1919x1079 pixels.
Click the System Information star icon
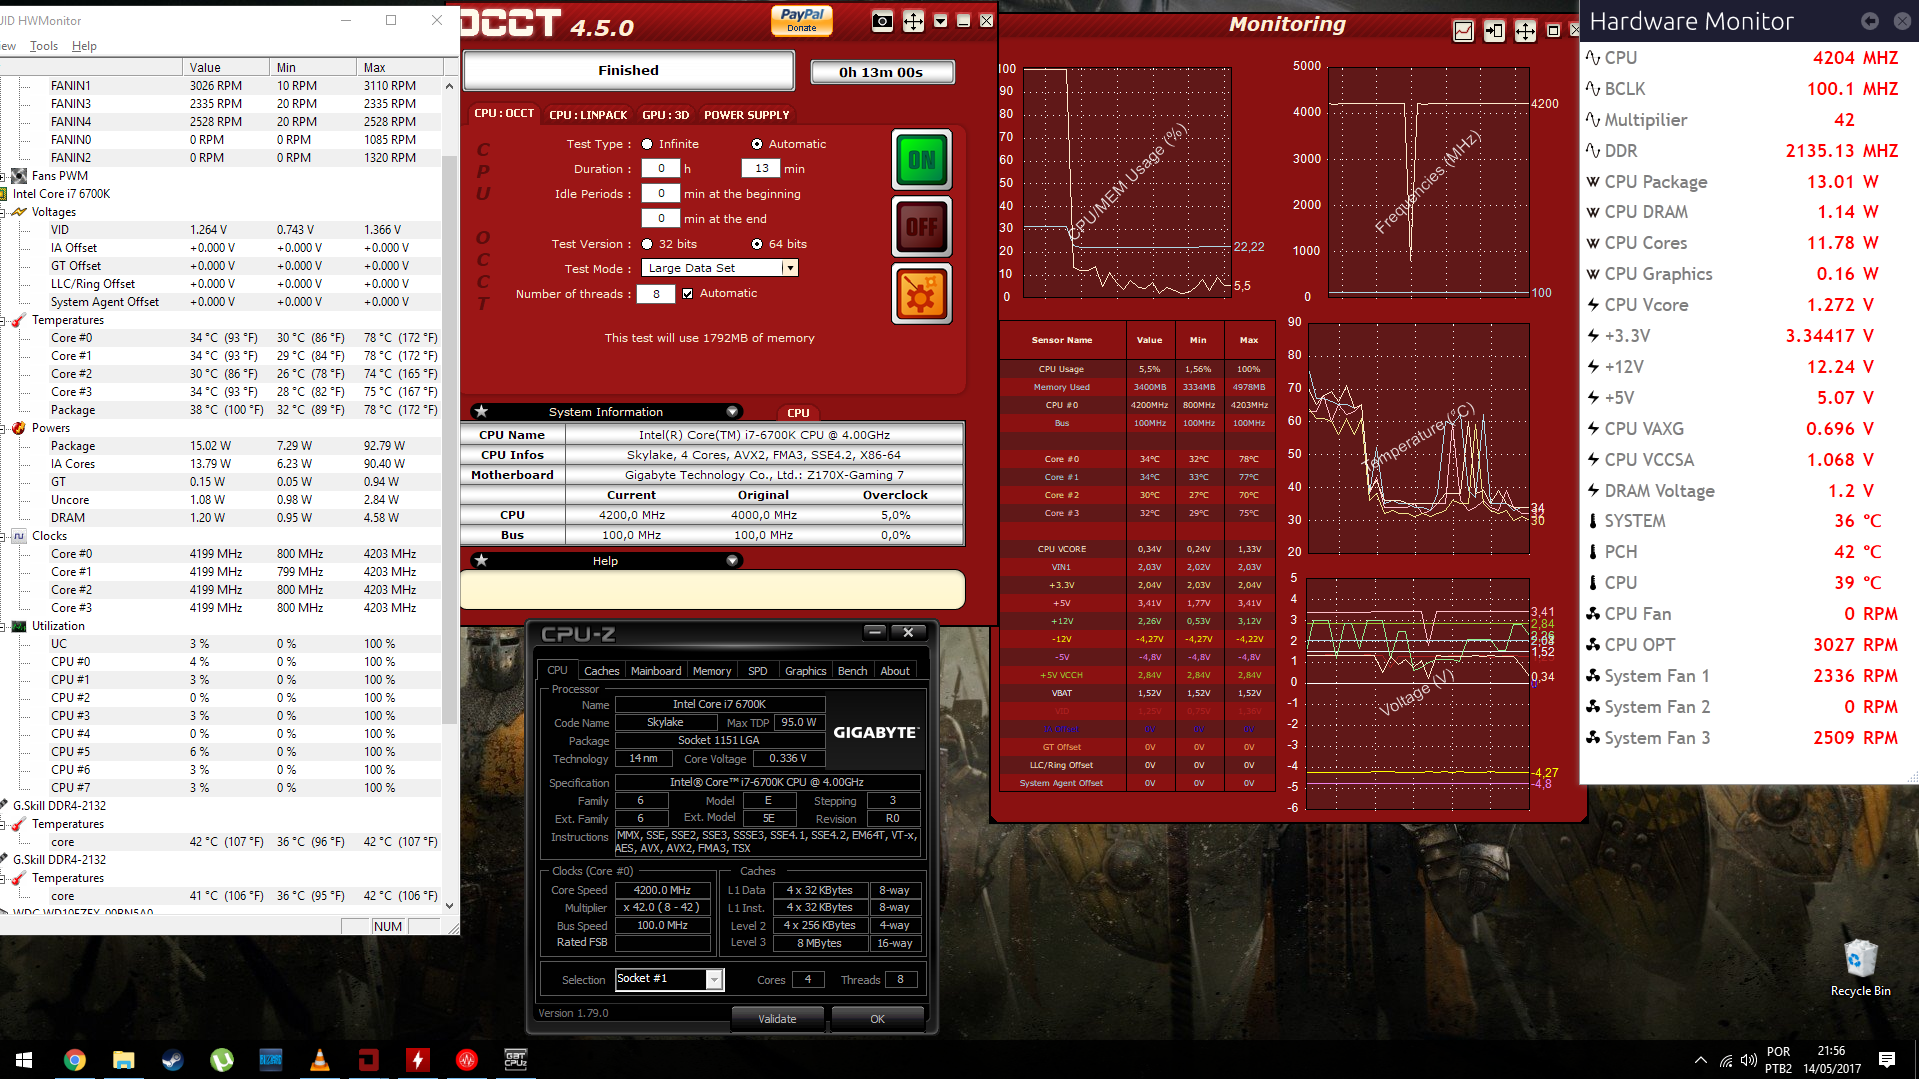(x=481, y=411)
